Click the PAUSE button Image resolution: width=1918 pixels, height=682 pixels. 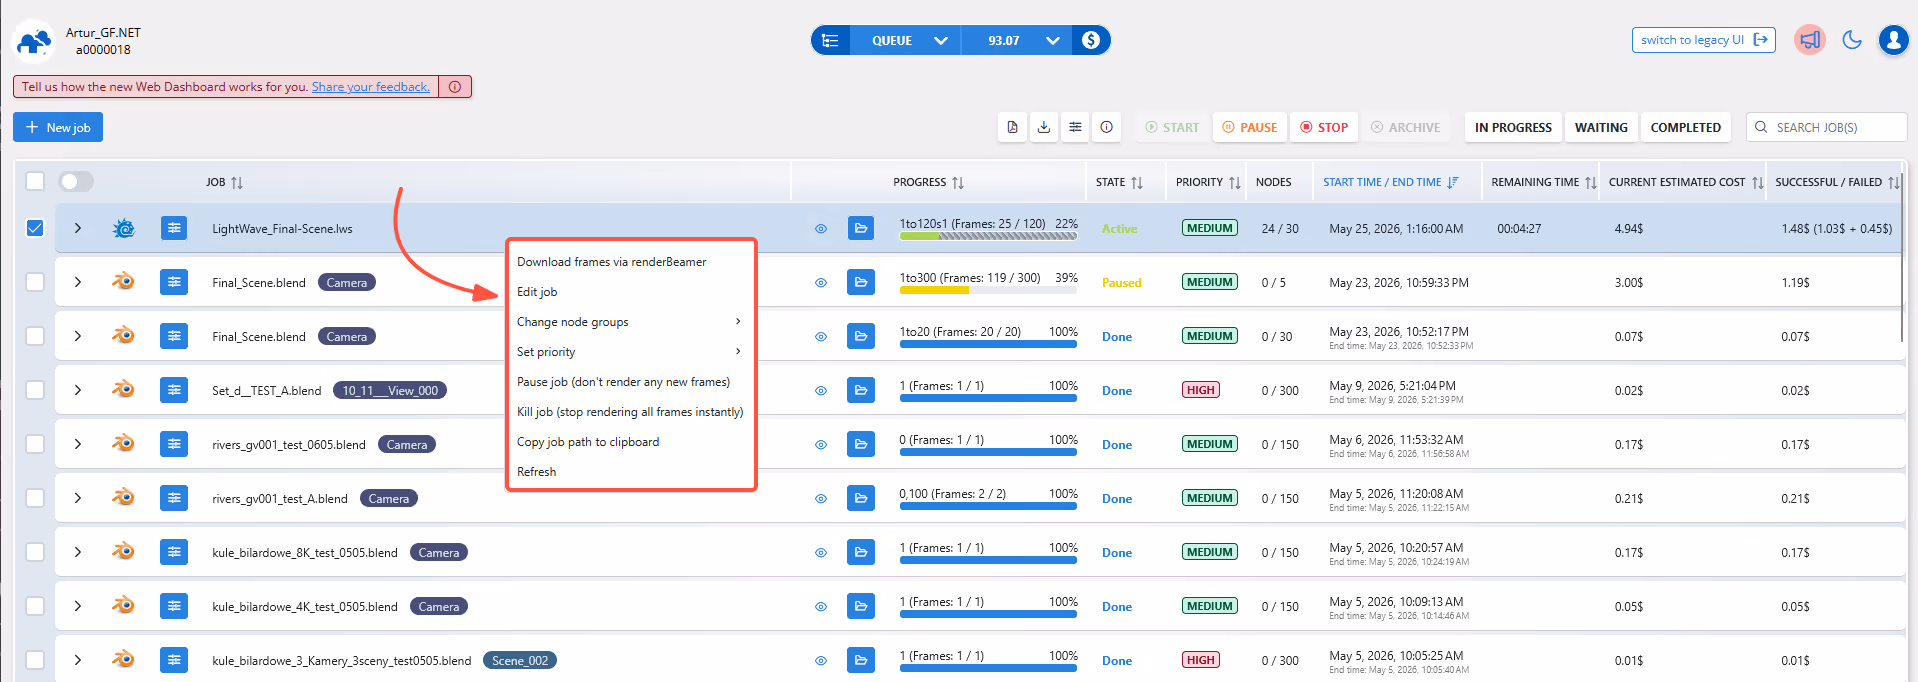1250,127
